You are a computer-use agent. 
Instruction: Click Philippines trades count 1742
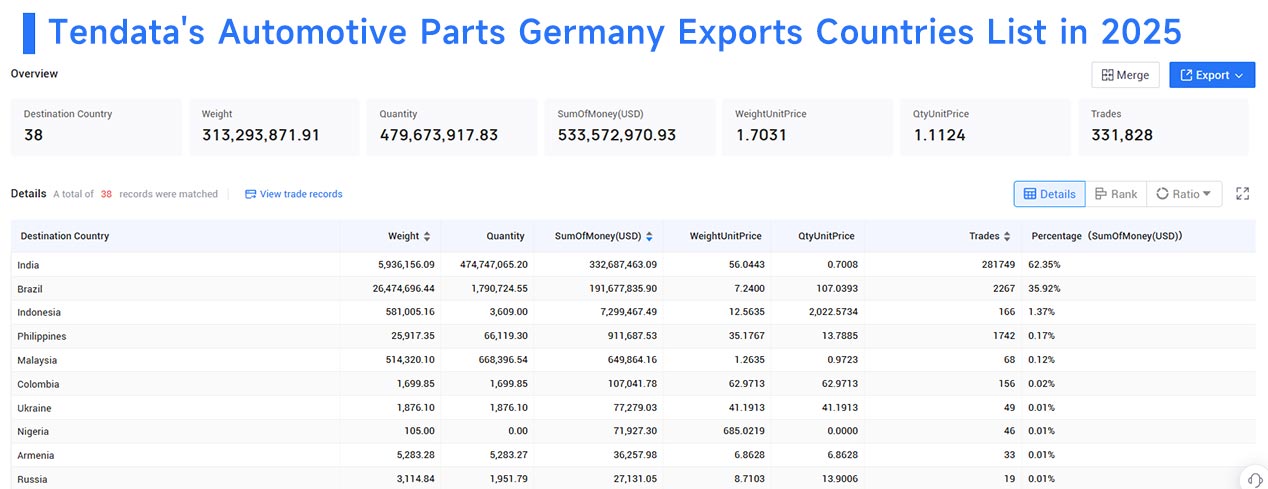1003,336
